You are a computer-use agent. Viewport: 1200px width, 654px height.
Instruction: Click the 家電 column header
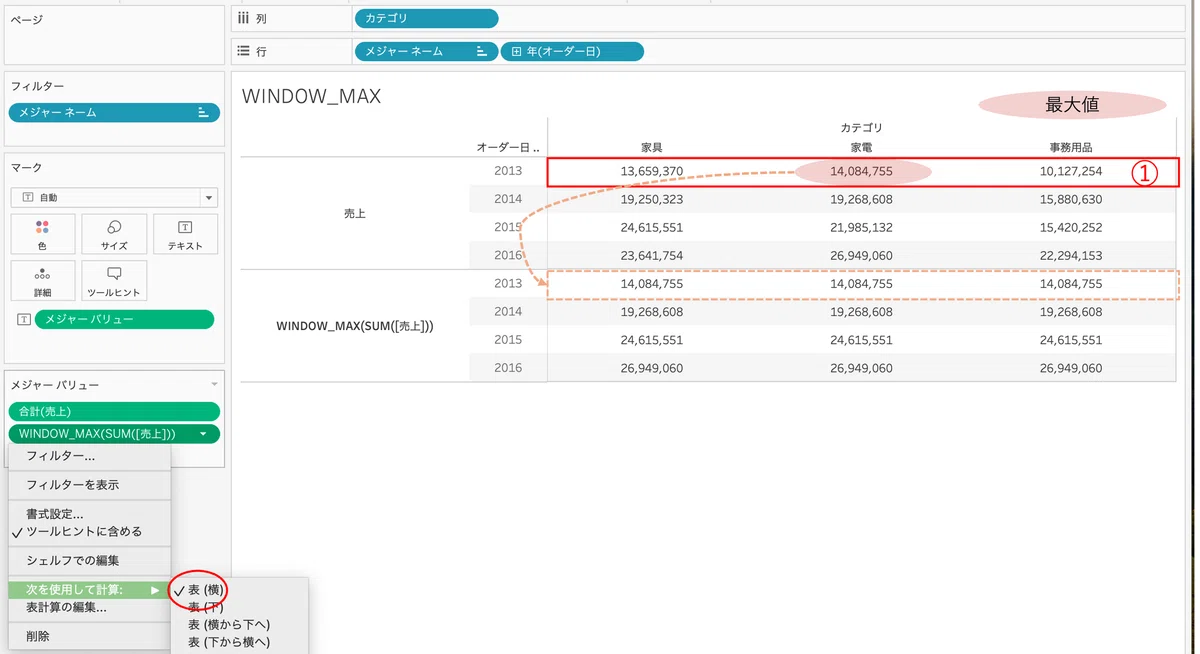pos(862,148)
